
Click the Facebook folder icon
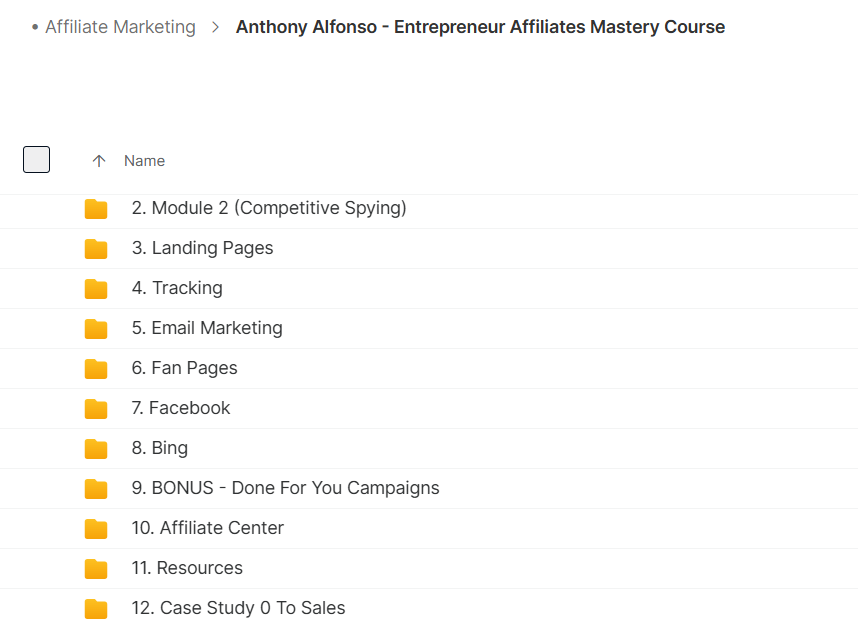pos(96,408)
